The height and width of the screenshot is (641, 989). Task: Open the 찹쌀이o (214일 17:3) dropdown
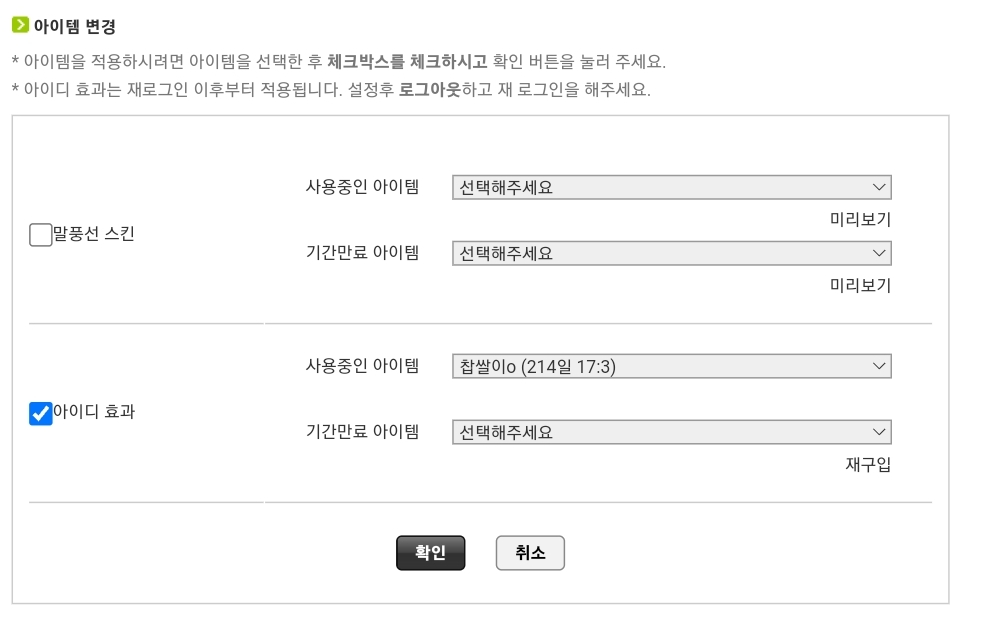670,366
